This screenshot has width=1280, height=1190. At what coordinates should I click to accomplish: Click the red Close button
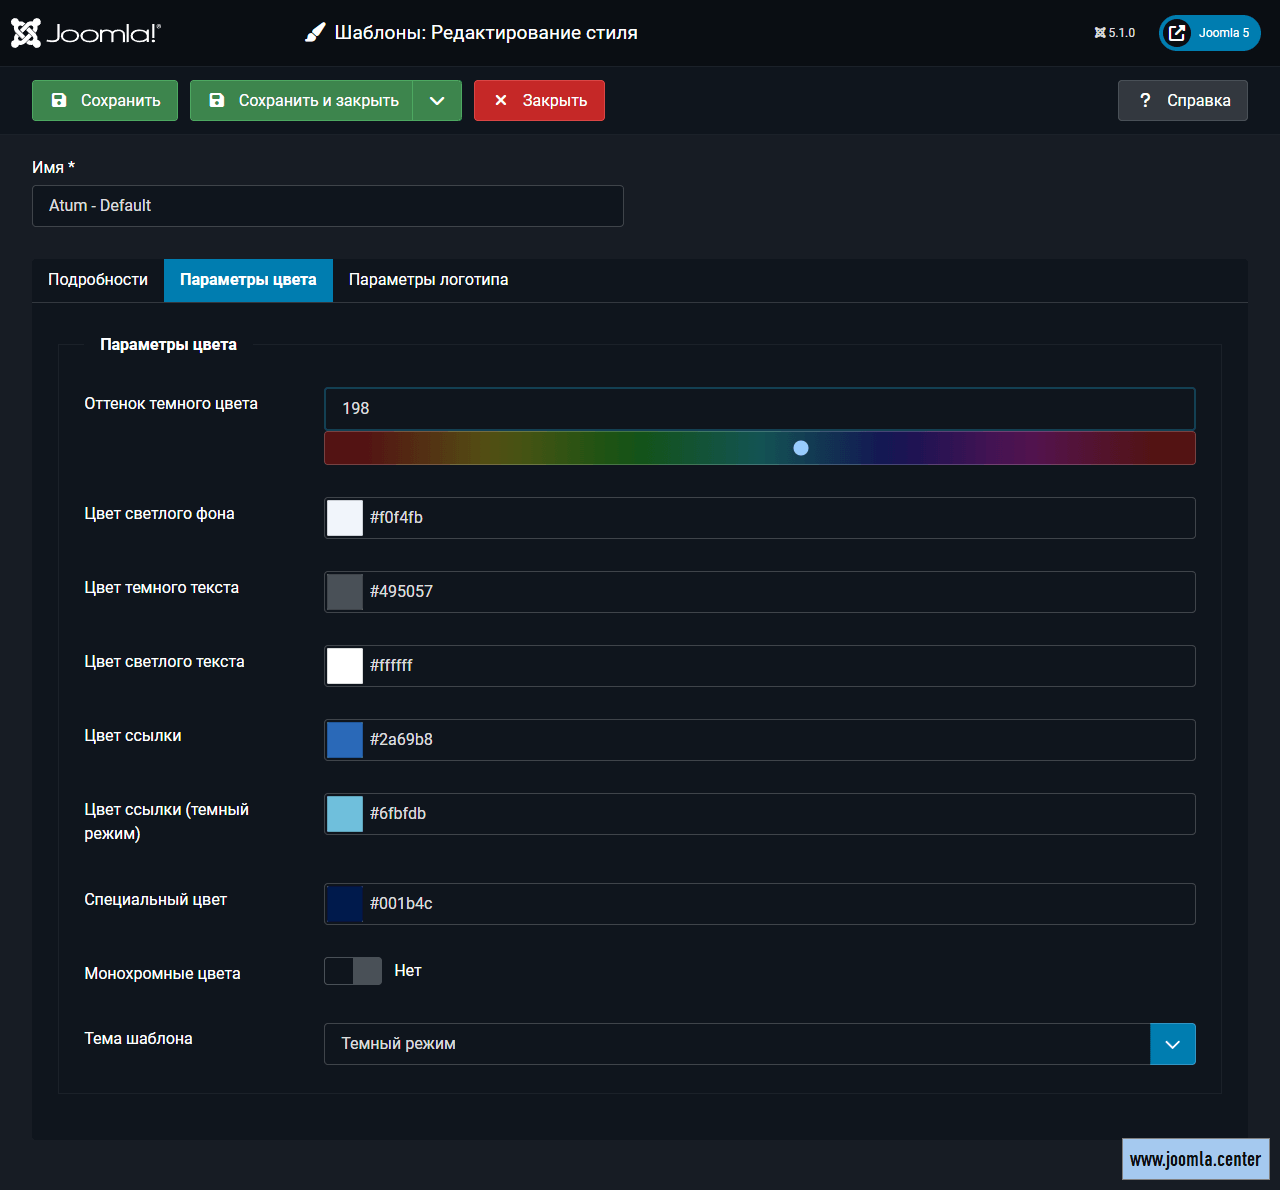click(539, 101)
